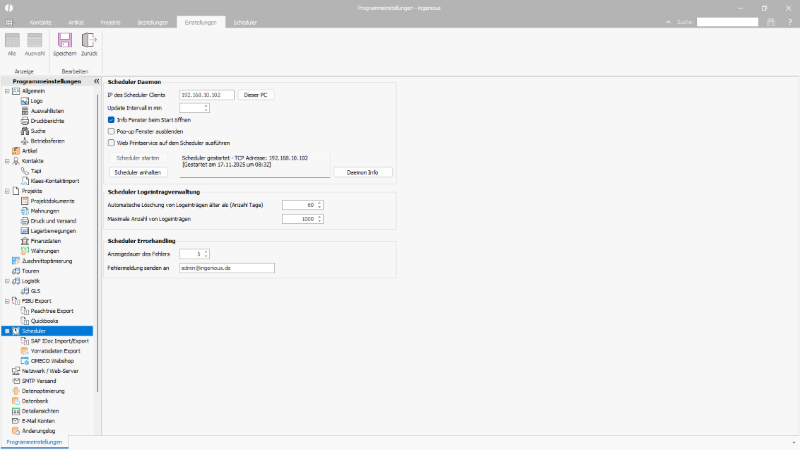Select Peachtree Export tree item
The height and width of the screenshot is (450, 800).
52,311
